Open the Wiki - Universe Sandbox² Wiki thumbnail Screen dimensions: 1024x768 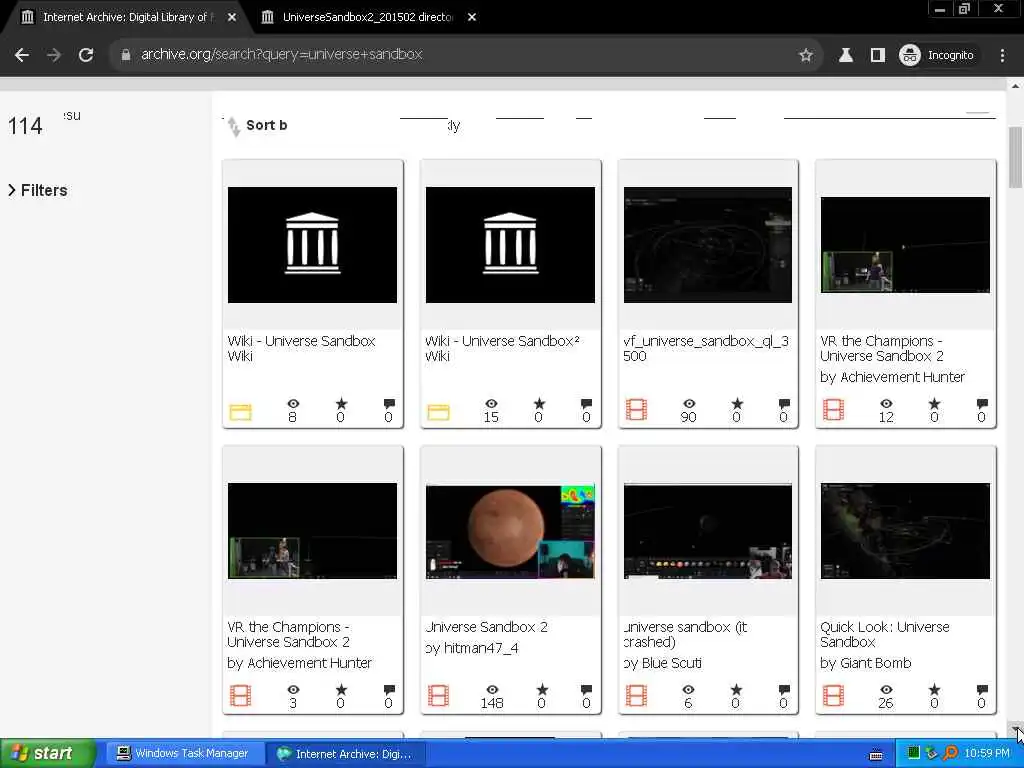point(510,245)
